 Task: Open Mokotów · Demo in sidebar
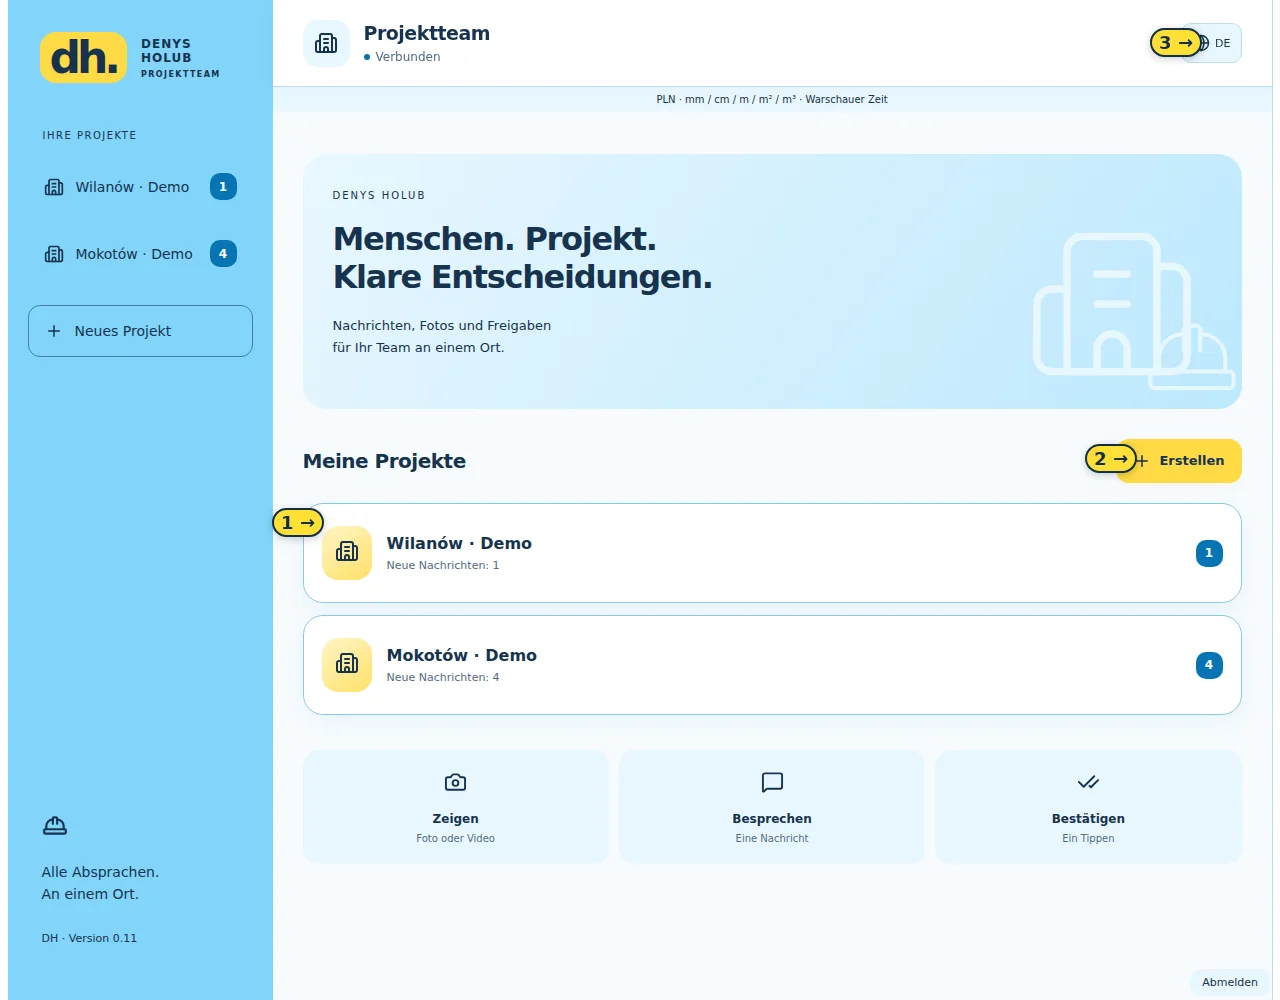[140, 254]
